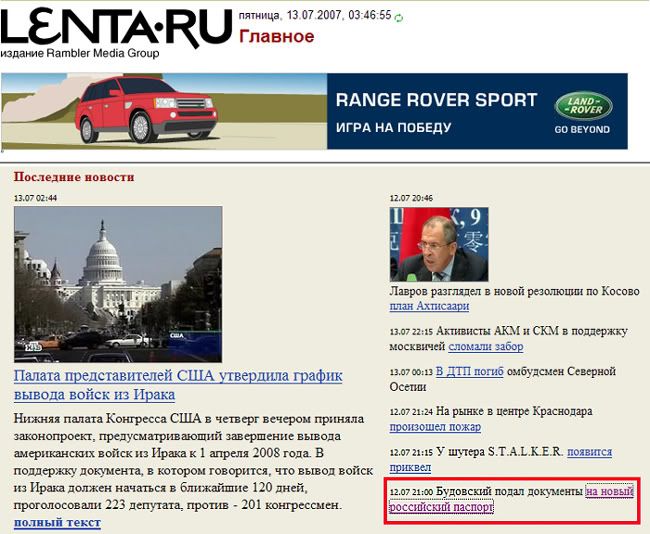Click the green refresh icon beside the time
Image resolution: width=650 pixels, height=534 pixels.
click(x=399, y=18)
